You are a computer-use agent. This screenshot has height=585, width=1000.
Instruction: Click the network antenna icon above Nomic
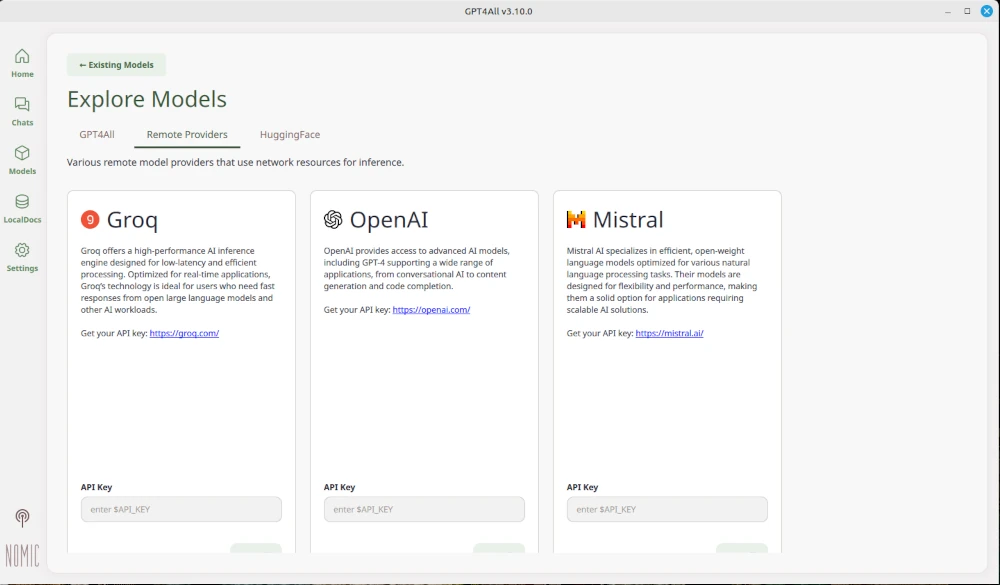coord(22,517)
